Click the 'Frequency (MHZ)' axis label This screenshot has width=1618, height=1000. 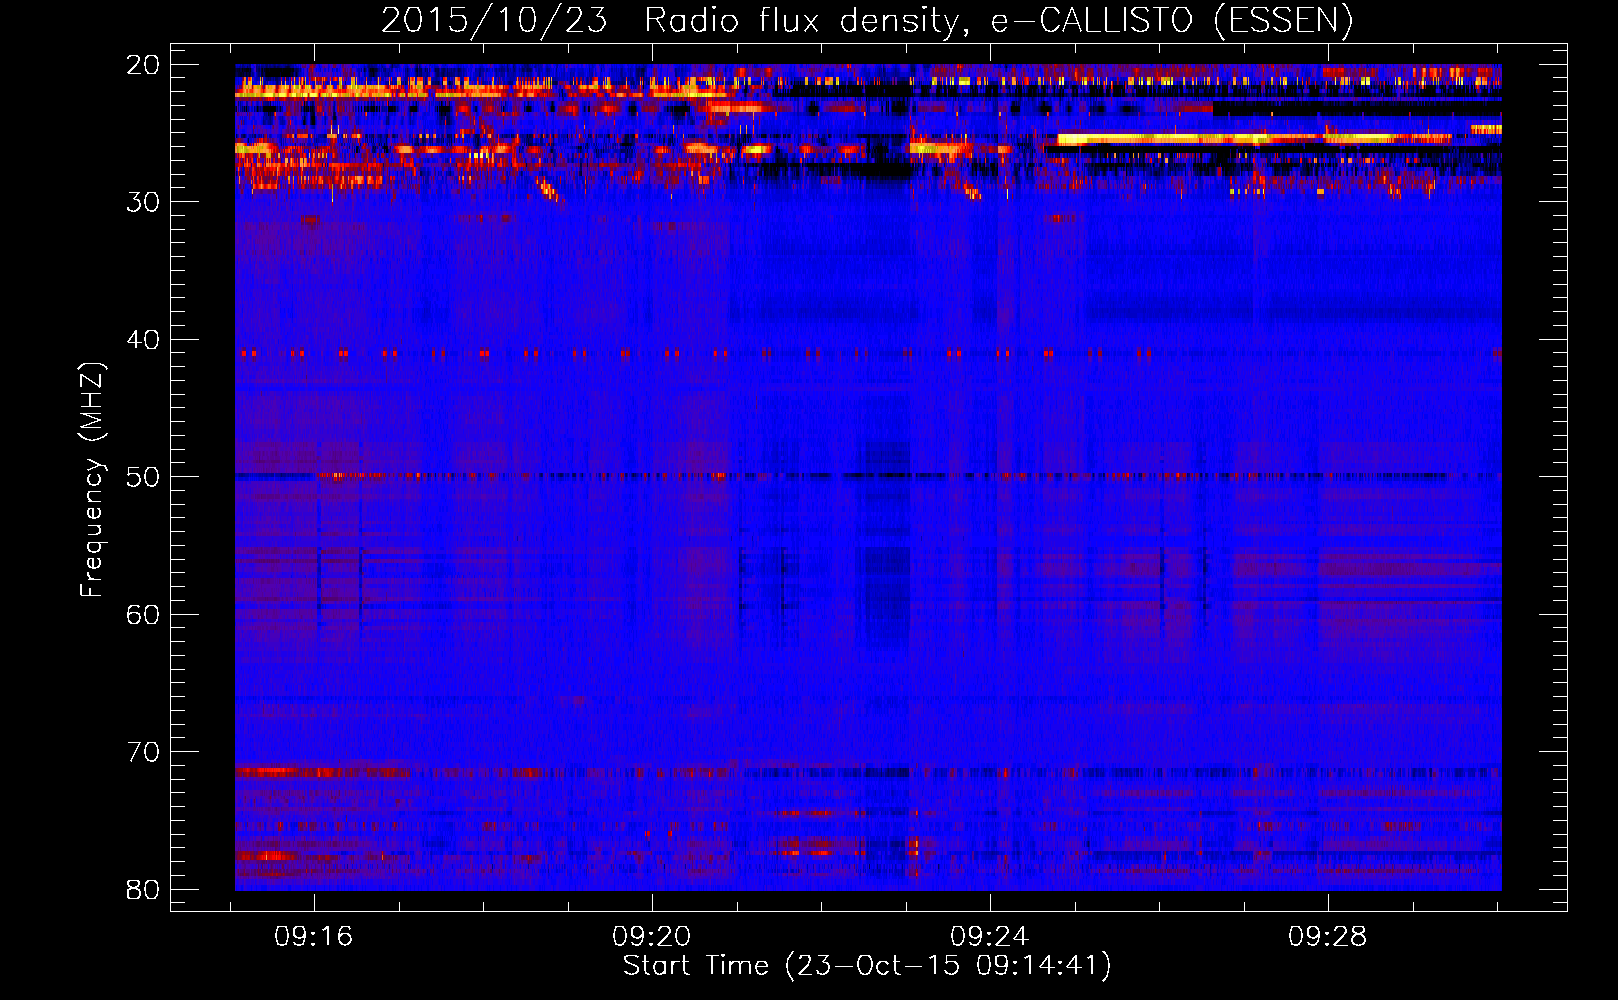[x=92, y=480]
